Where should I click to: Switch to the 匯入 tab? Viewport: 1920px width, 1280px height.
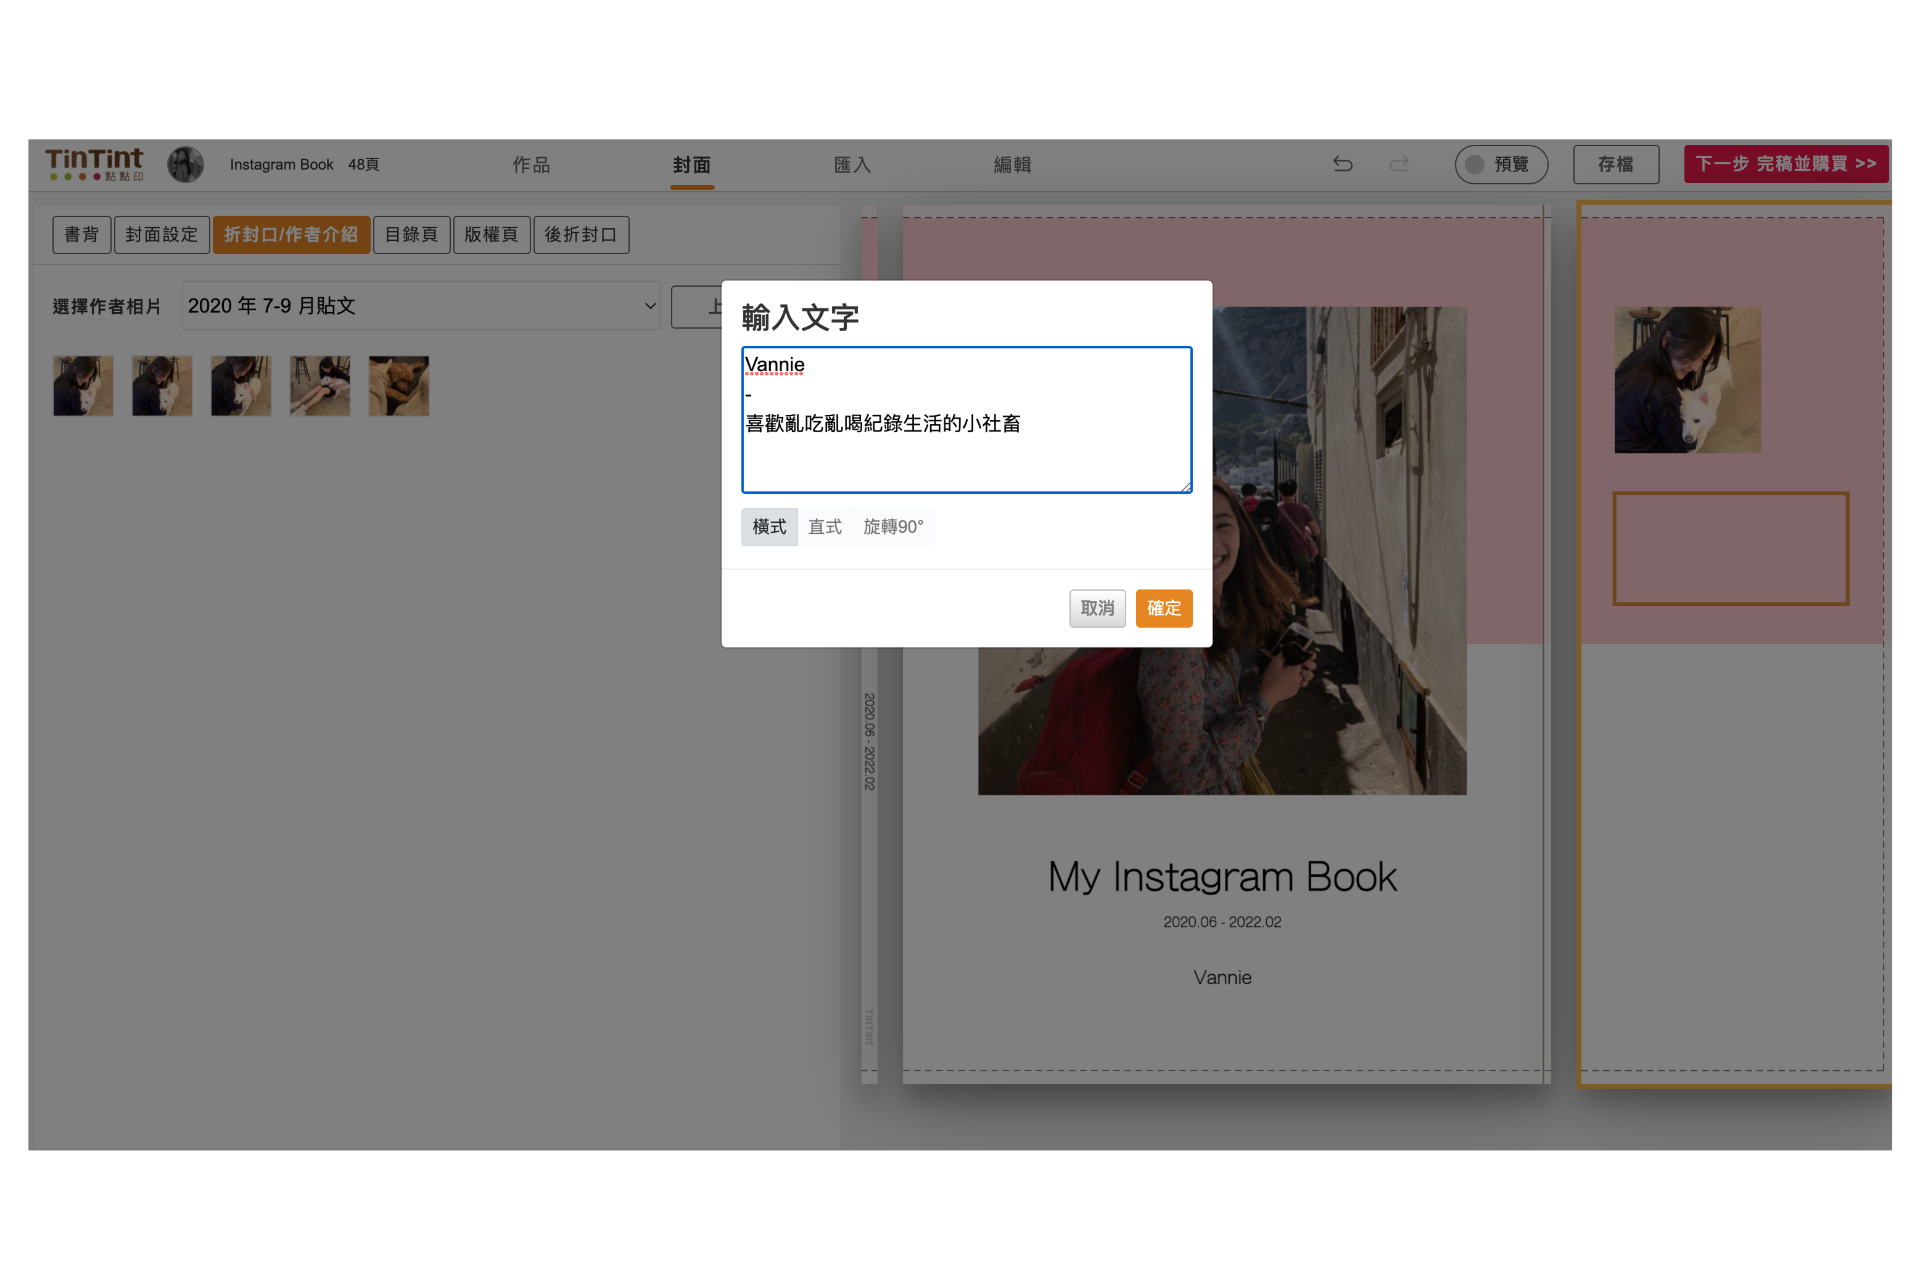(x=852, y=165)
